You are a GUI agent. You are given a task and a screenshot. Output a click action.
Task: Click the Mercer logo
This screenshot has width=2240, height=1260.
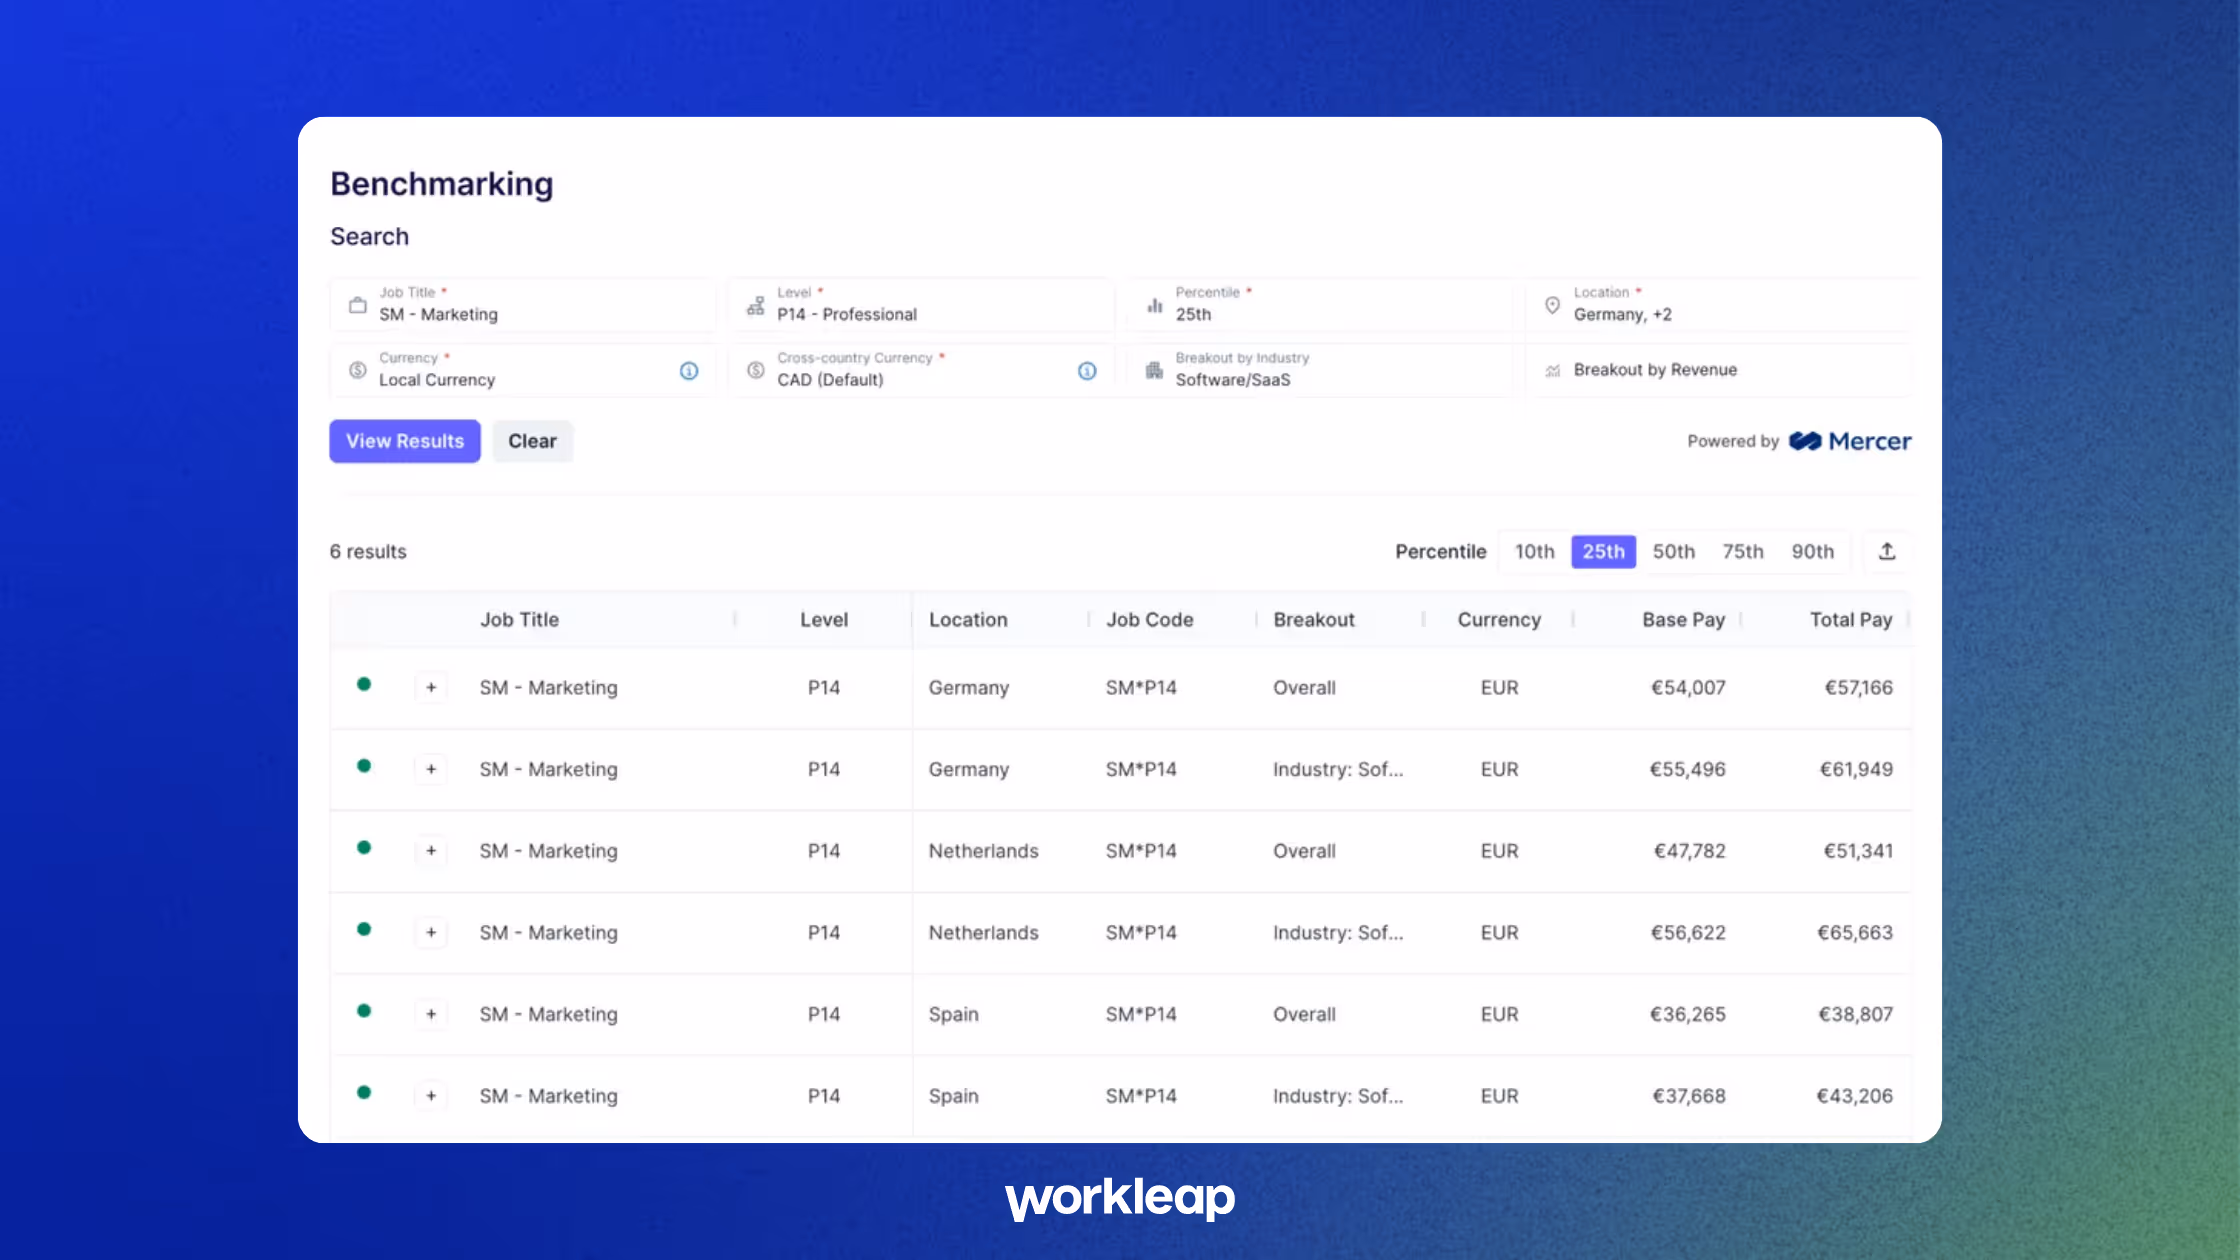click(1849, 441)
